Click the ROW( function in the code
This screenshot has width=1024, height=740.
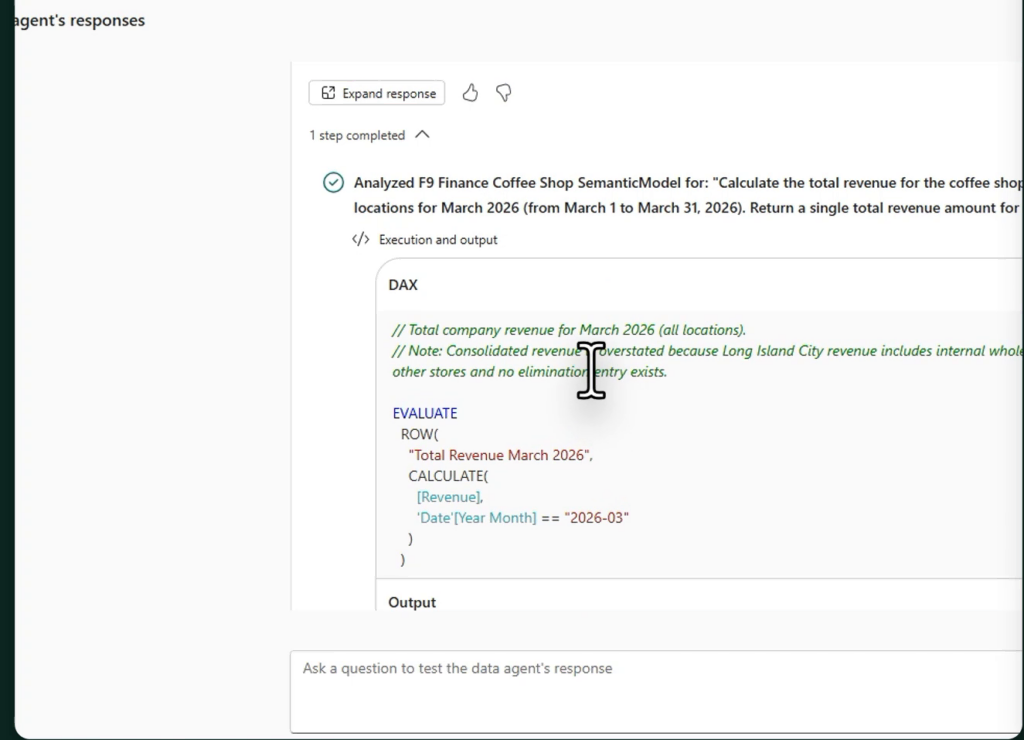(420, 434)
